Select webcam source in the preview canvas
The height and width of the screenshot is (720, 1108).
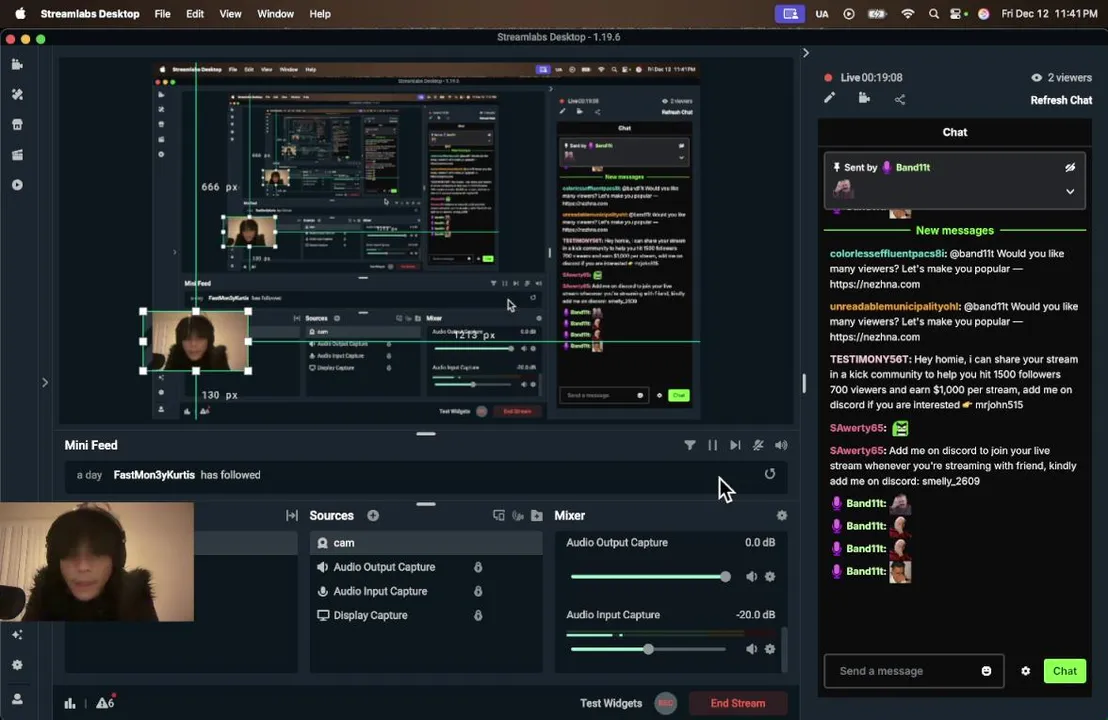[x=196, y=341]
